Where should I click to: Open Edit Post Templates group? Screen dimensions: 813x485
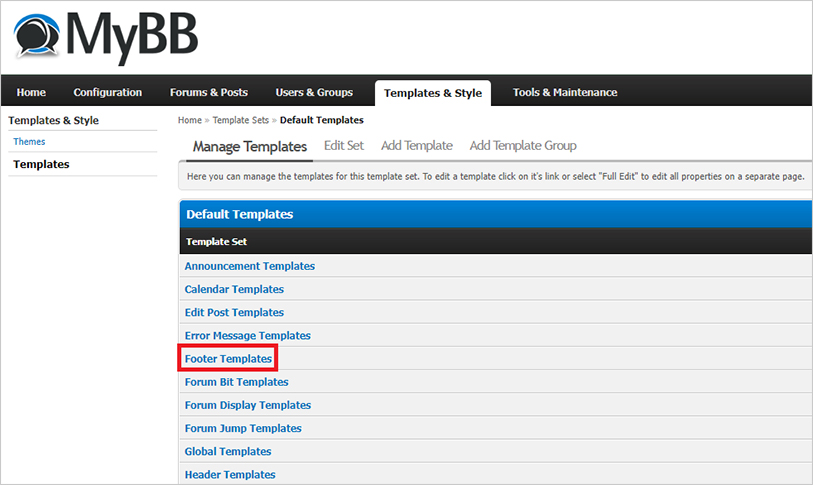point(234,313)
